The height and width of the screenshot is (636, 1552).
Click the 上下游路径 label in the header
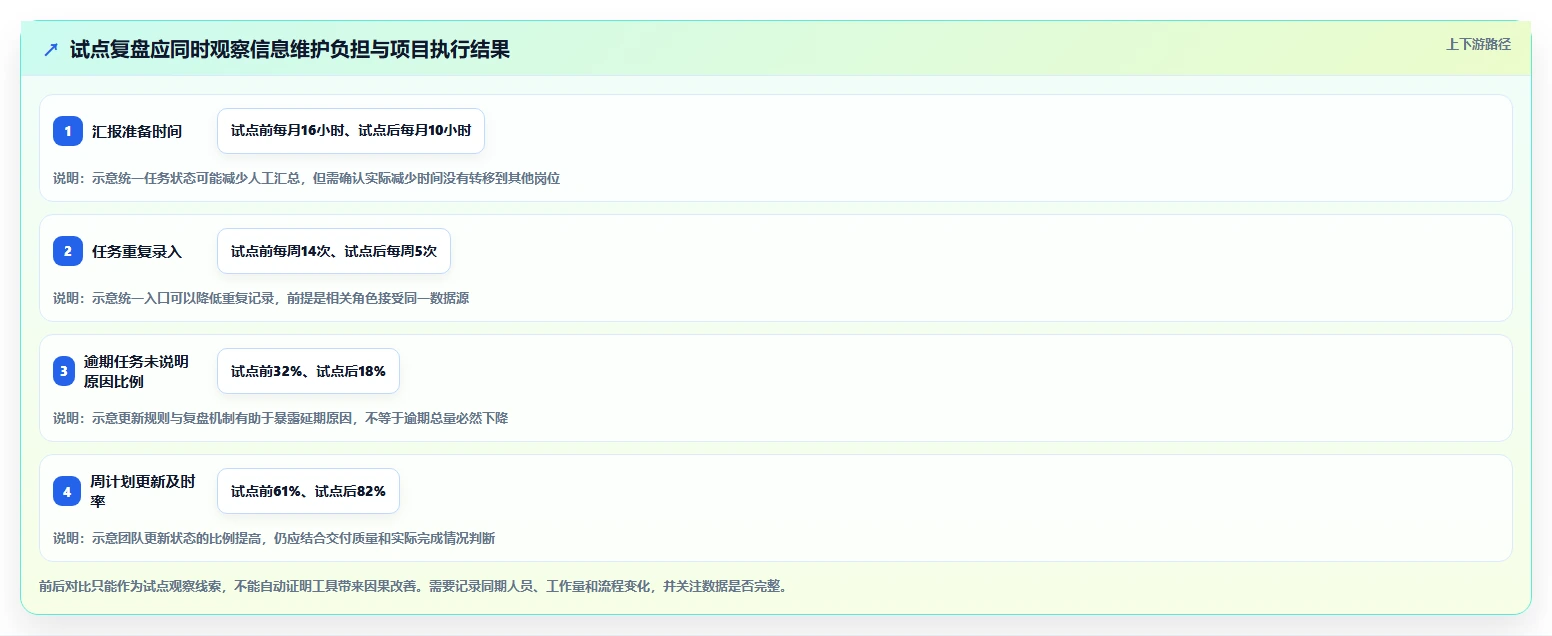[1478, 44]
